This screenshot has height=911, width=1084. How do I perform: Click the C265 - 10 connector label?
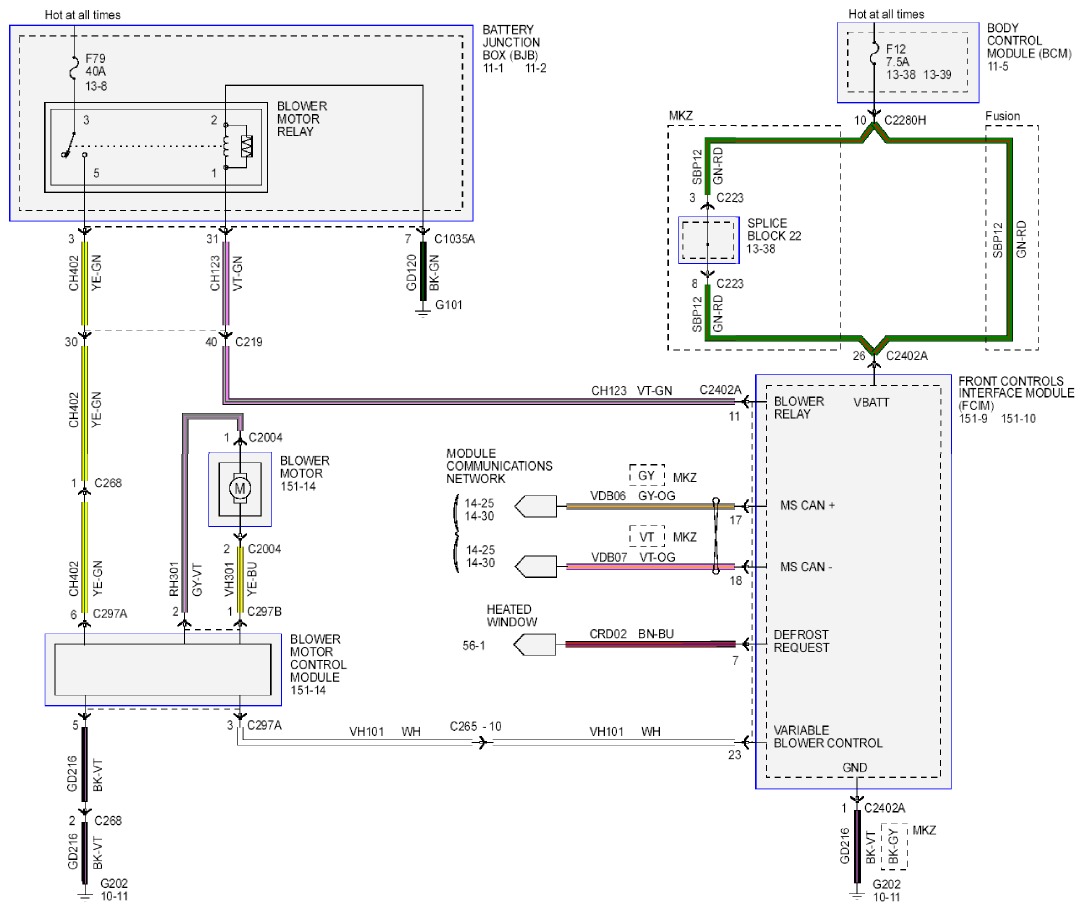(476, 726)
